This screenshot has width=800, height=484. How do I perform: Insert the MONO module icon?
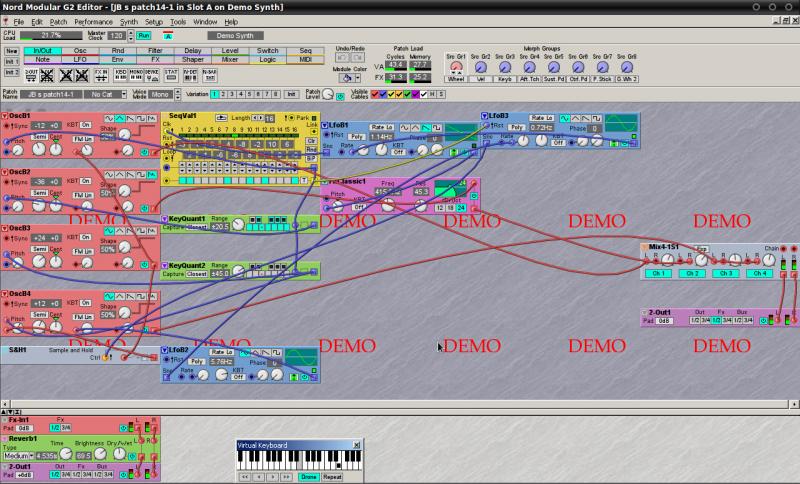click(136, 75)
